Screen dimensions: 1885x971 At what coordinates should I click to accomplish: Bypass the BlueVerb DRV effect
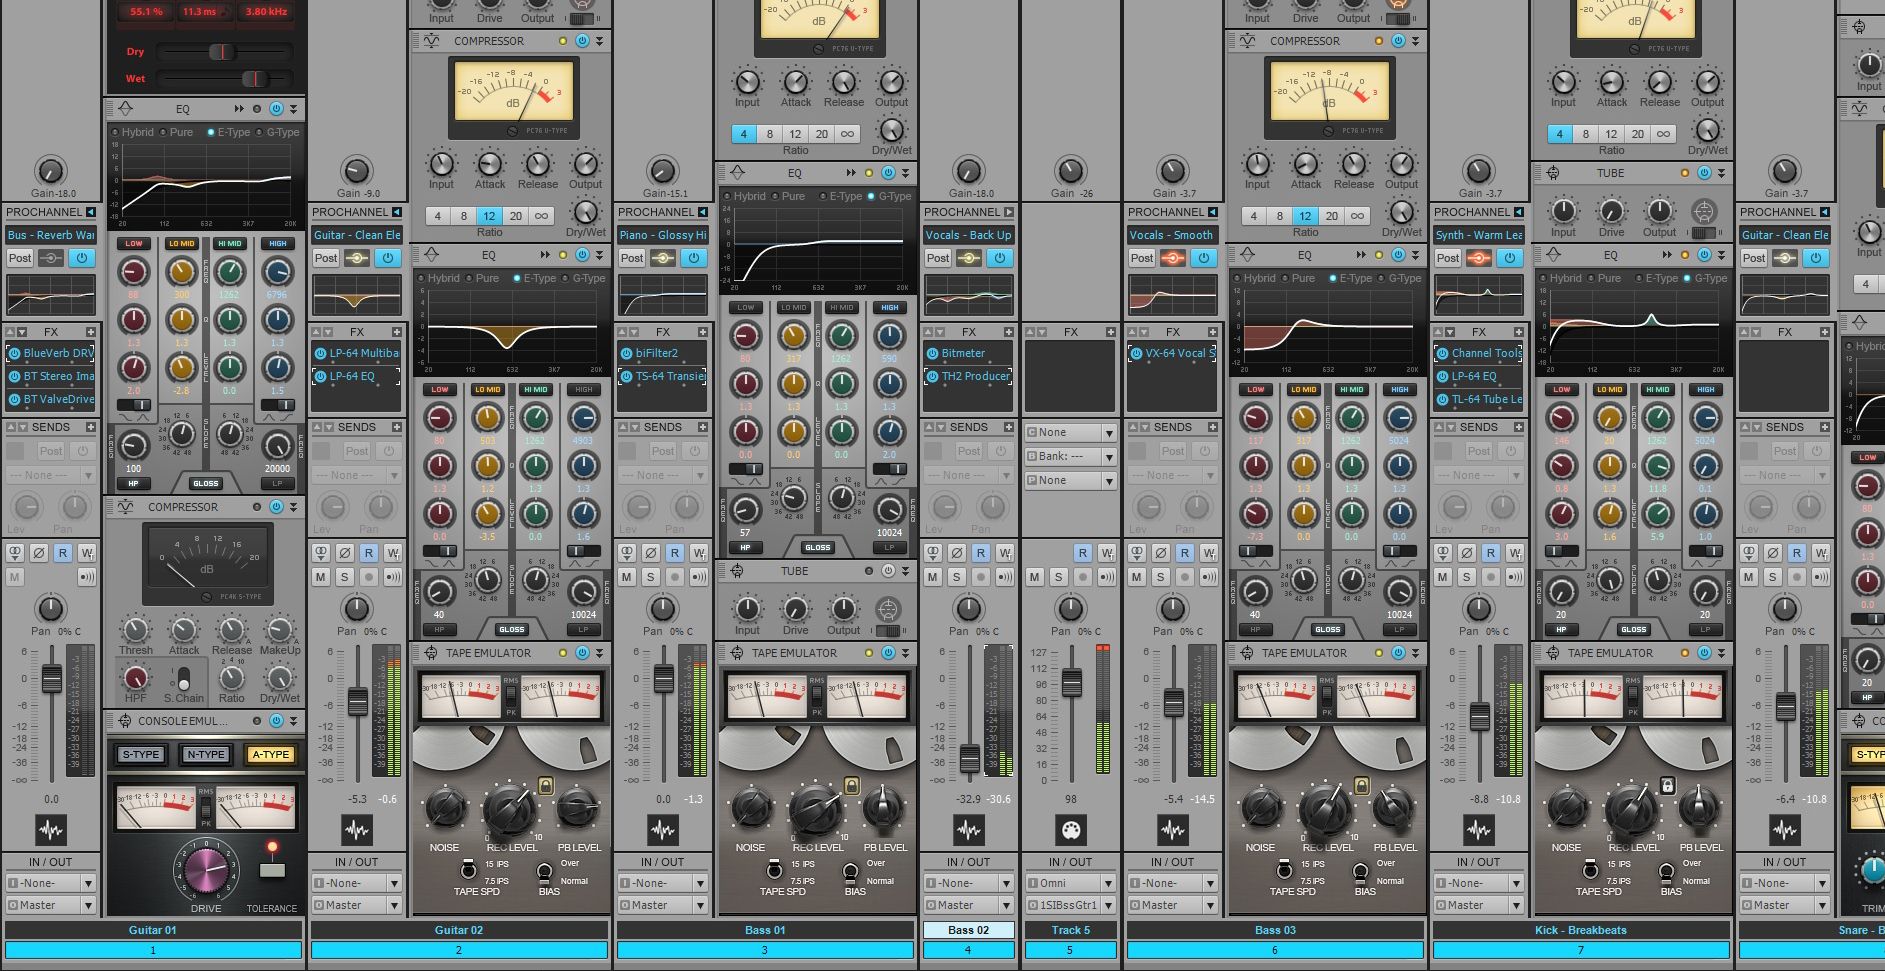point(15,353)
